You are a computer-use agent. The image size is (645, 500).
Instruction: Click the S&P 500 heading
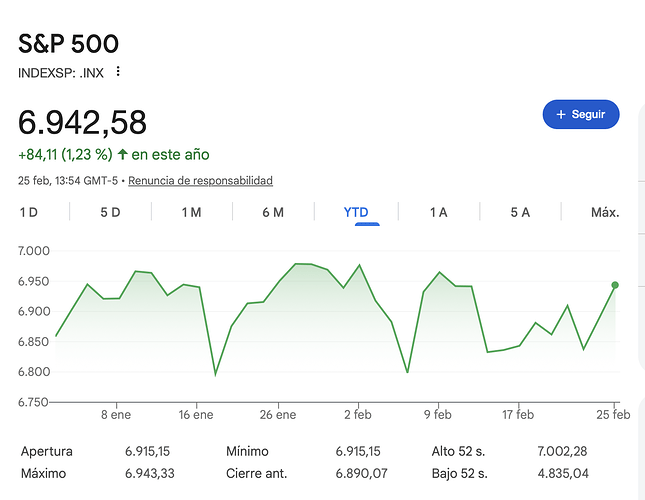68,44
